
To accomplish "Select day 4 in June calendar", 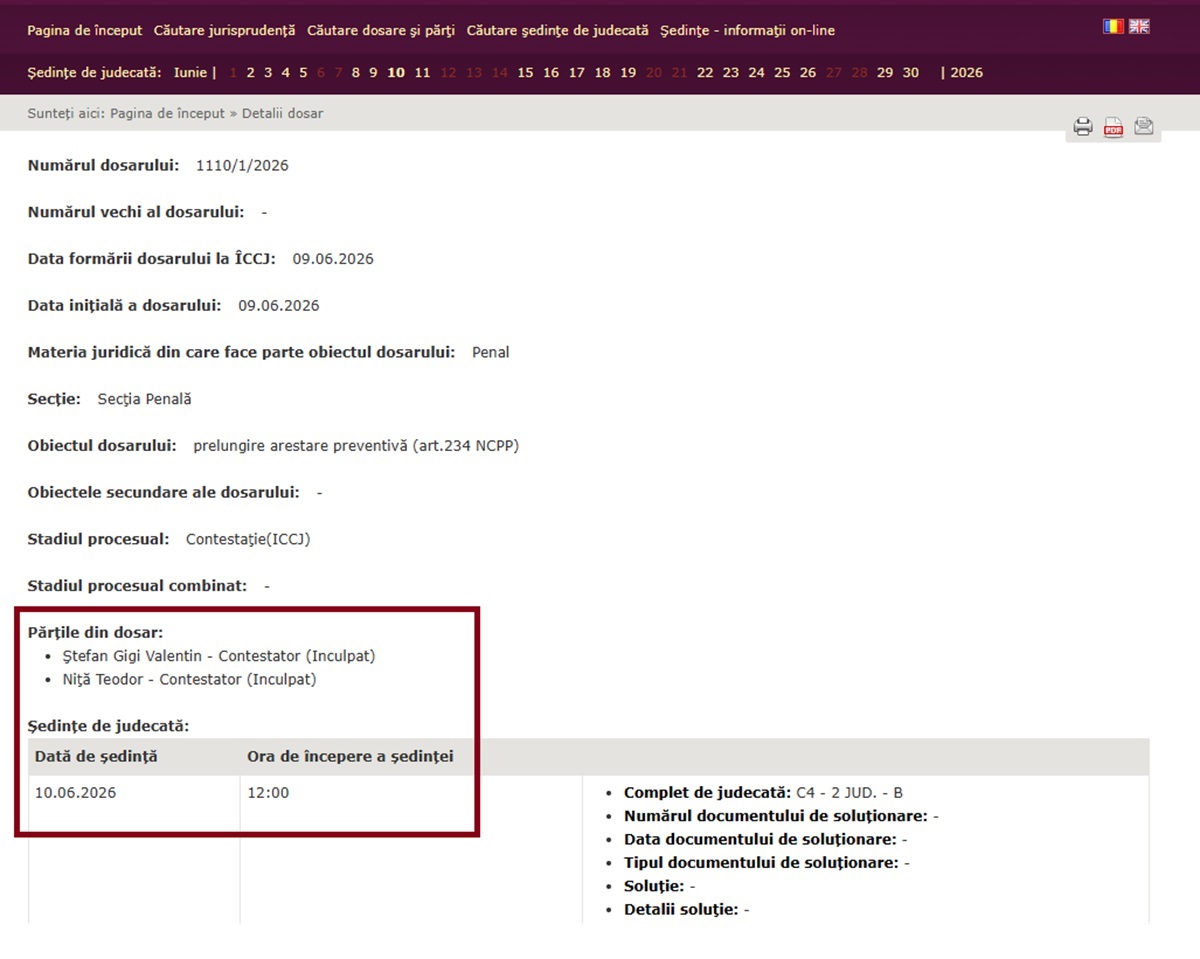I will point(285,73).
